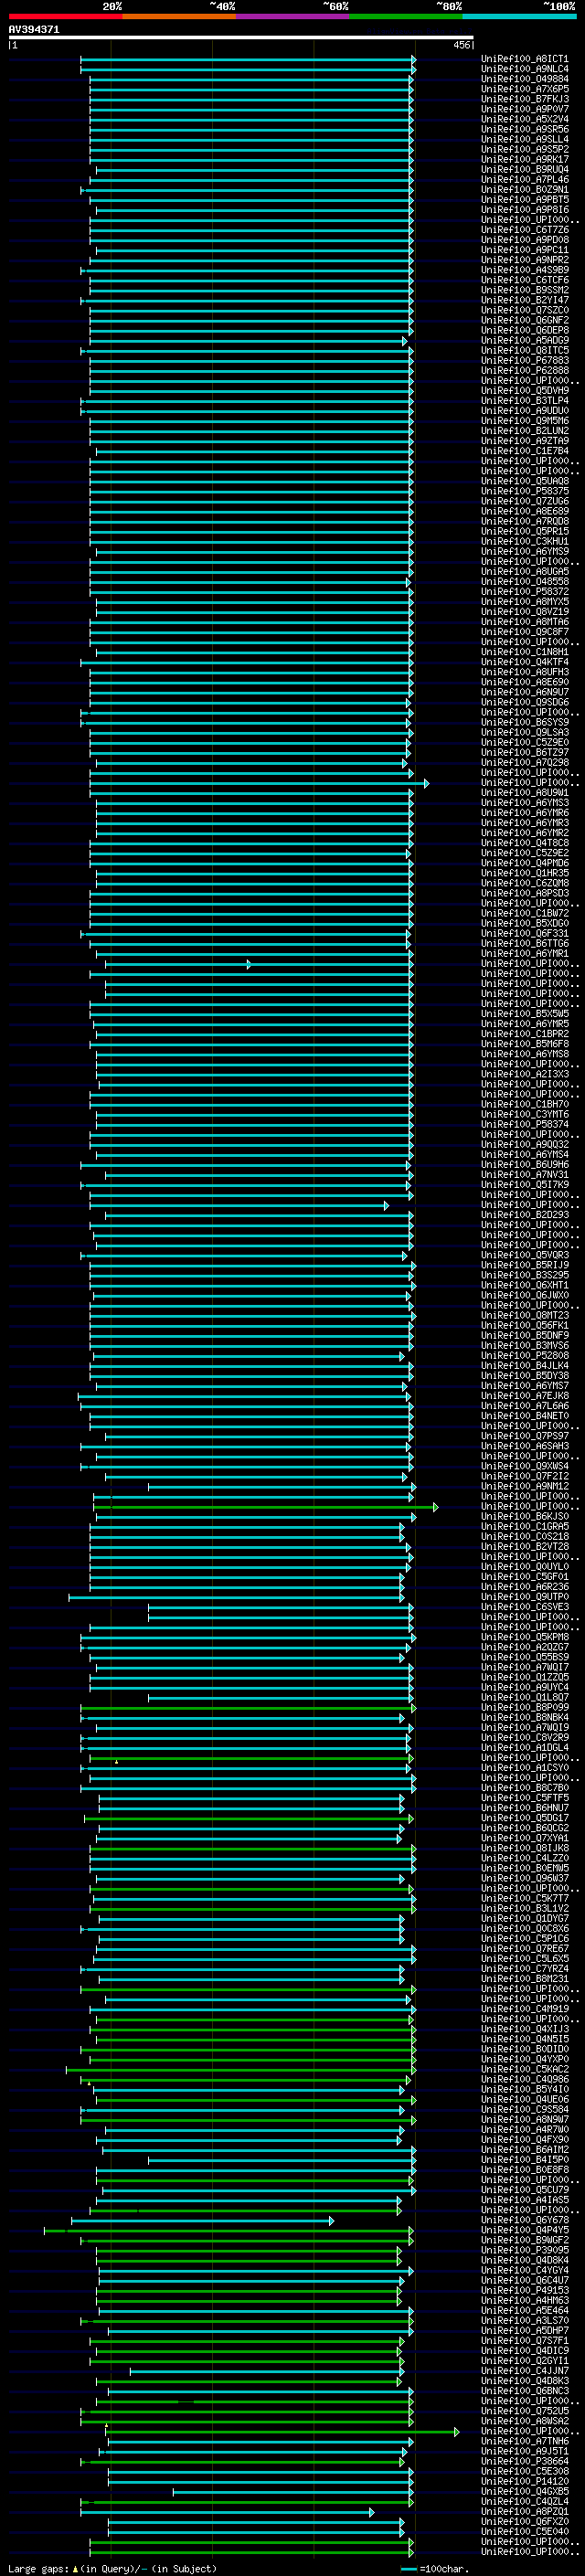Select the UniRef100_A8WSA2 label
Viewport: 585px width, 2576px height.
(x=525, y=2421)
